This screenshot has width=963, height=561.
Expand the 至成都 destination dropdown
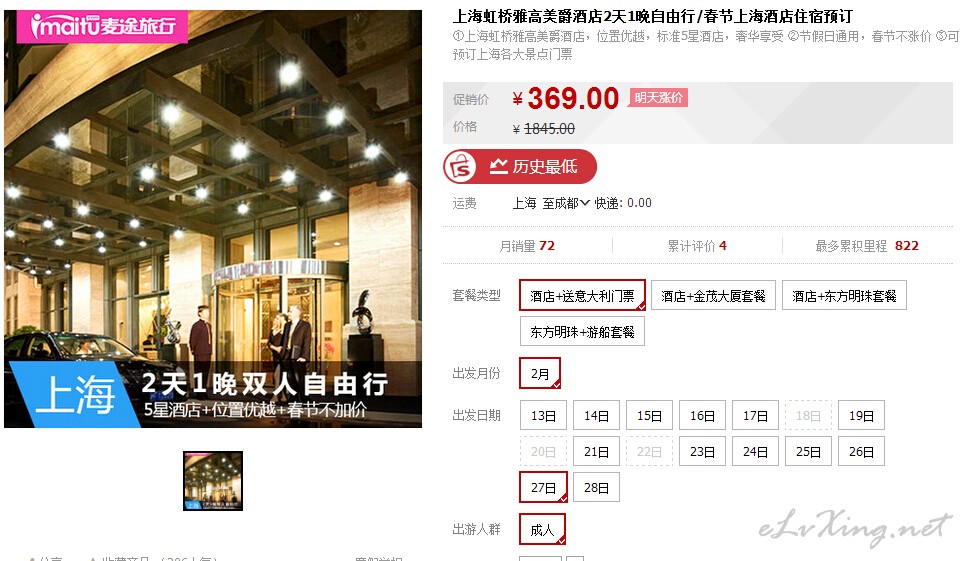point(566,203)
